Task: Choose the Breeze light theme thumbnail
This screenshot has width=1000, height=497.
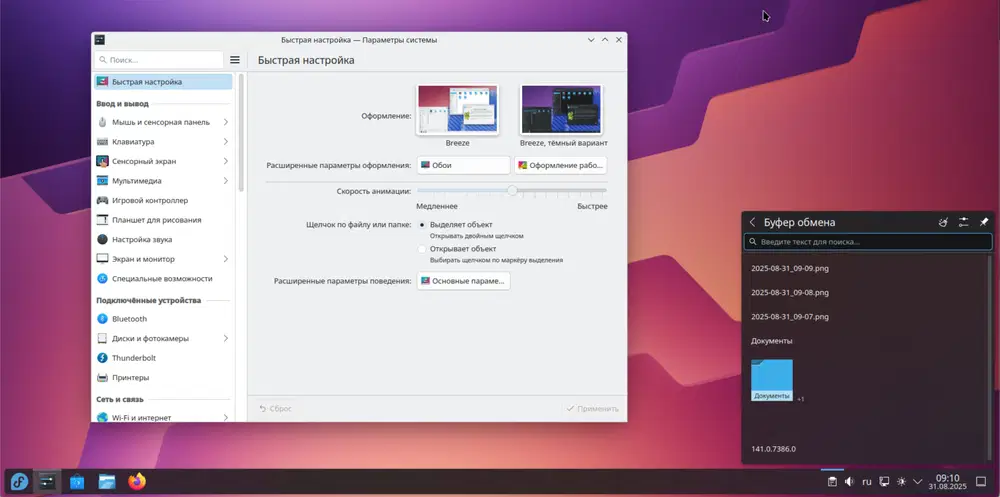Action: pos(457,109)
